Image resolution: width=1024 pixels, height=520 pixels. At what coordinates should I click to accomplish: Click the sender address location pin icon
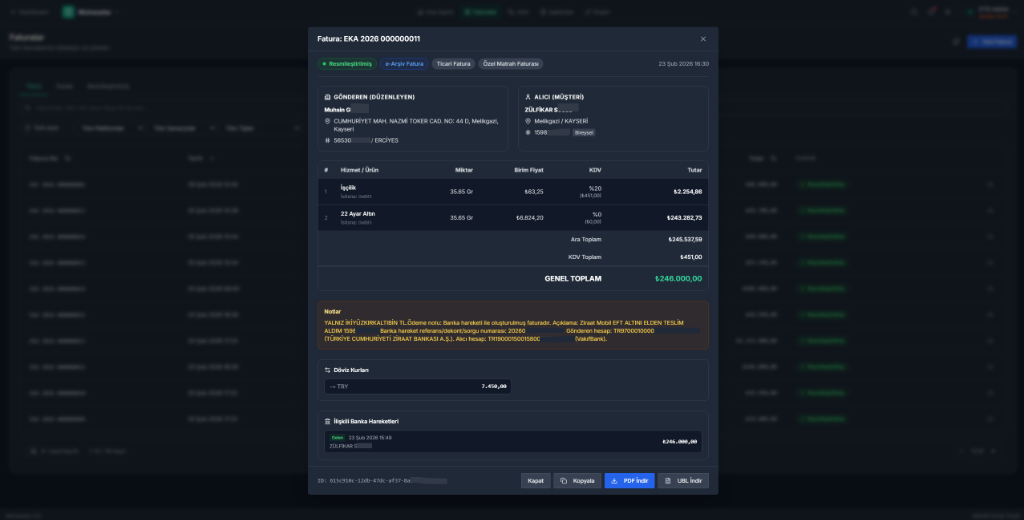(x=328, y=121)
